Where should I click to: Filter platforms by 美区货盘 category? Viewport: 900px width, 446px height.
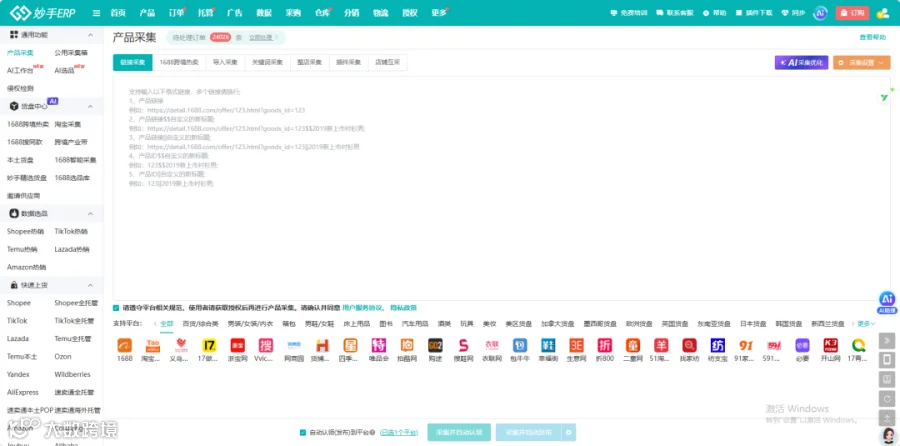pyautogui.click(x=518, y=324)
